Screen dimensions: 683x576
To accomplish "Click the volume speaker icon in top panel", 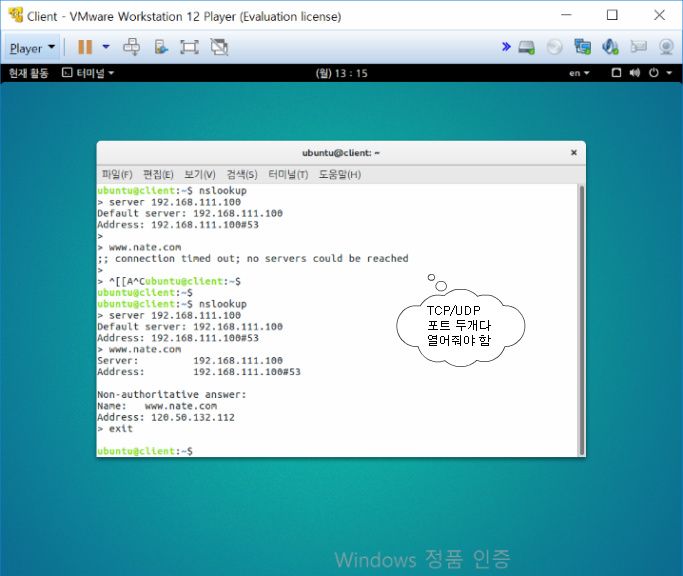I will click(x=635, y=73).
